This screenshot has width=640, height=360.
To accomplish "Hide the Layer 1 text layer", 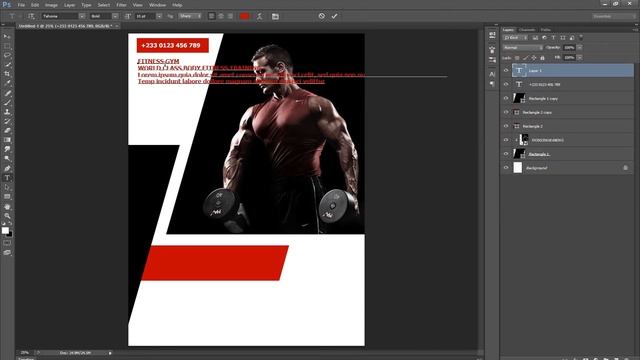I will [506, 71].
